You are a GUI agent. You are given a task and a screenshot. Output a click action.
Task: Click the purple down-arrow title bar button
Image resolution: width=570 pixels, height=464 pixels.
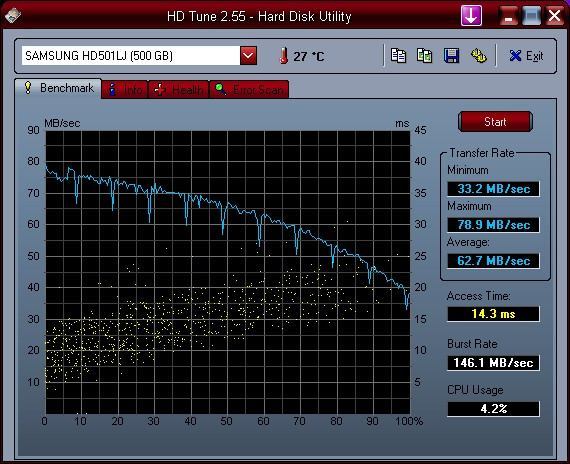click(x=471, y=16)
